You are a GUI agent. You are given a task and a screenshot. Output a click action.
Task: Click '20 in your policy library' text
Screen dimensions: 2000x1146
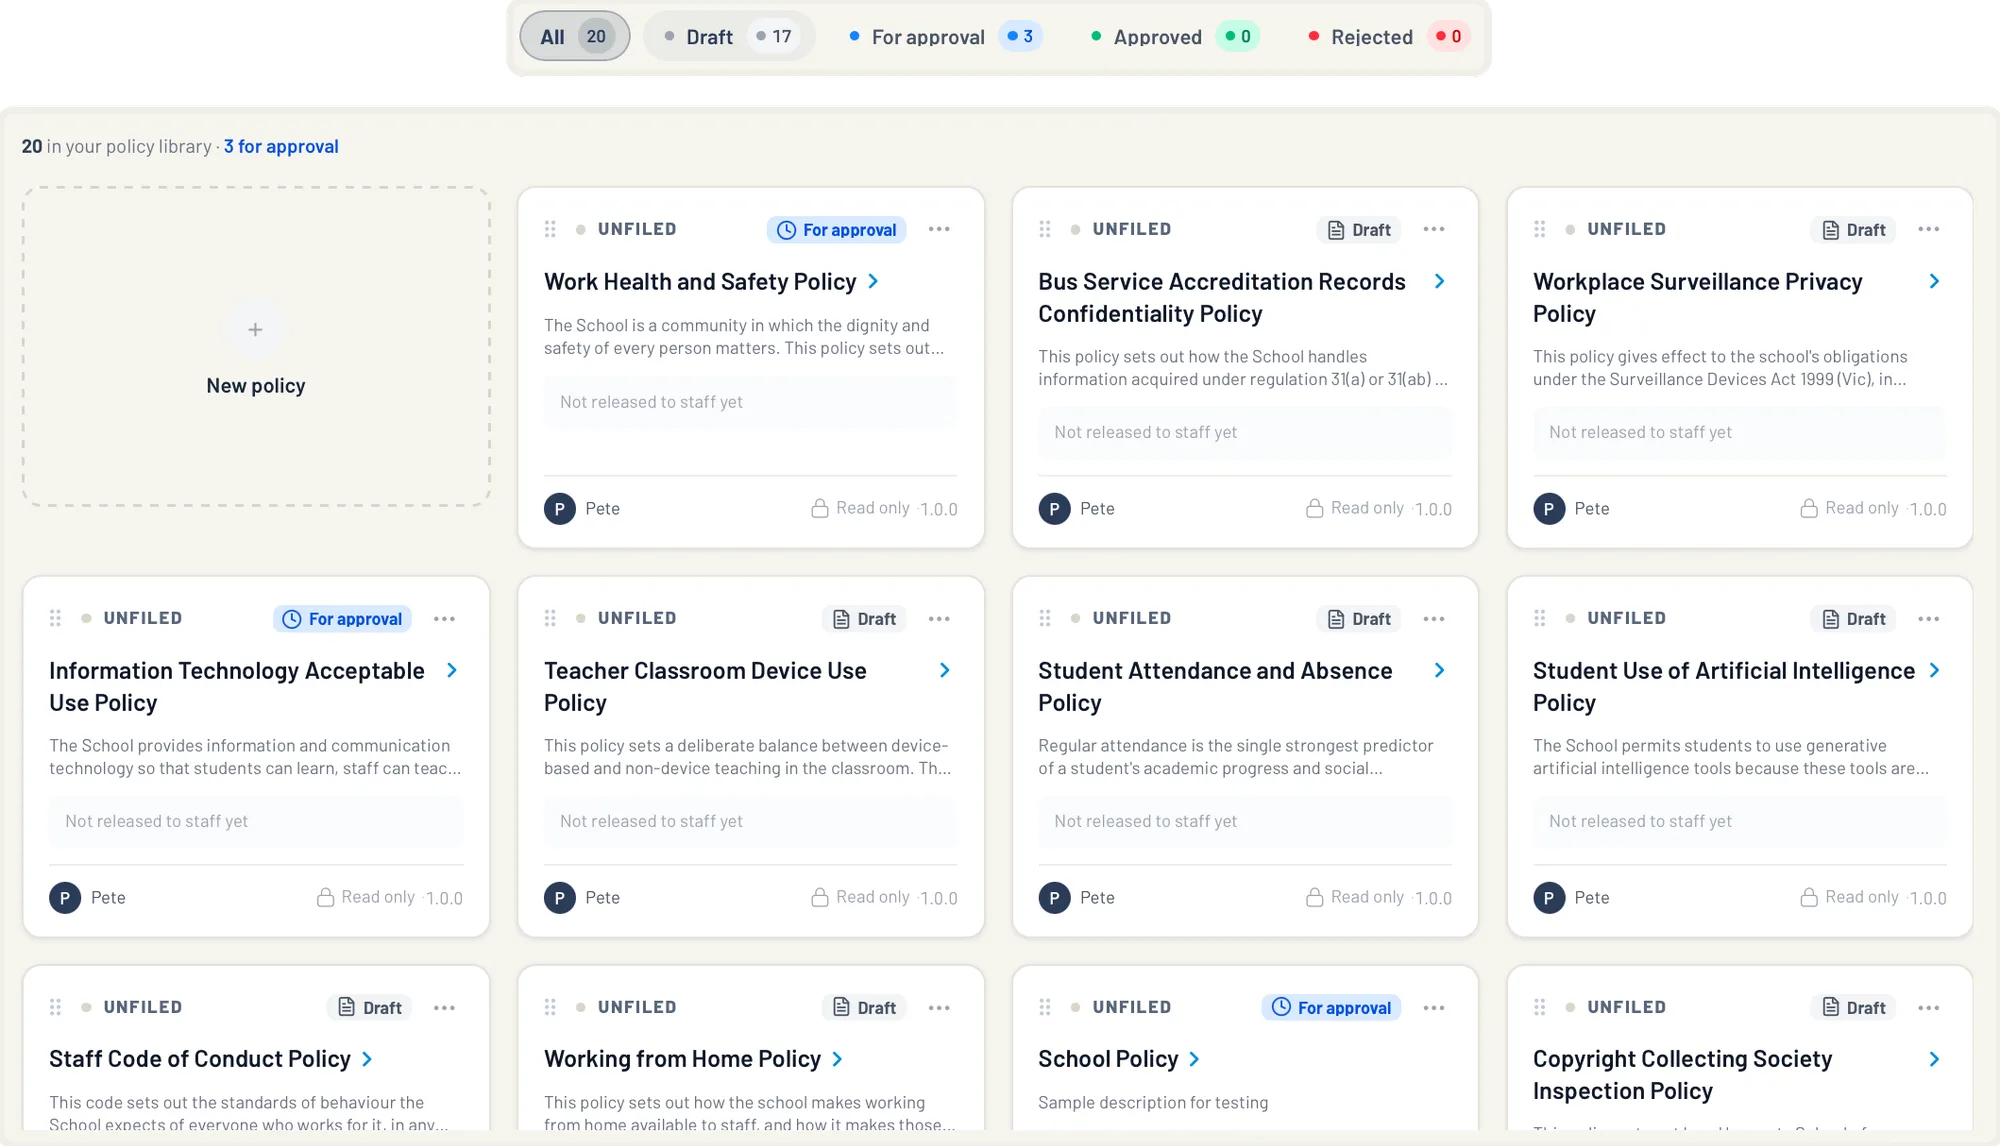pyautogui.click(x=116, y=147)
